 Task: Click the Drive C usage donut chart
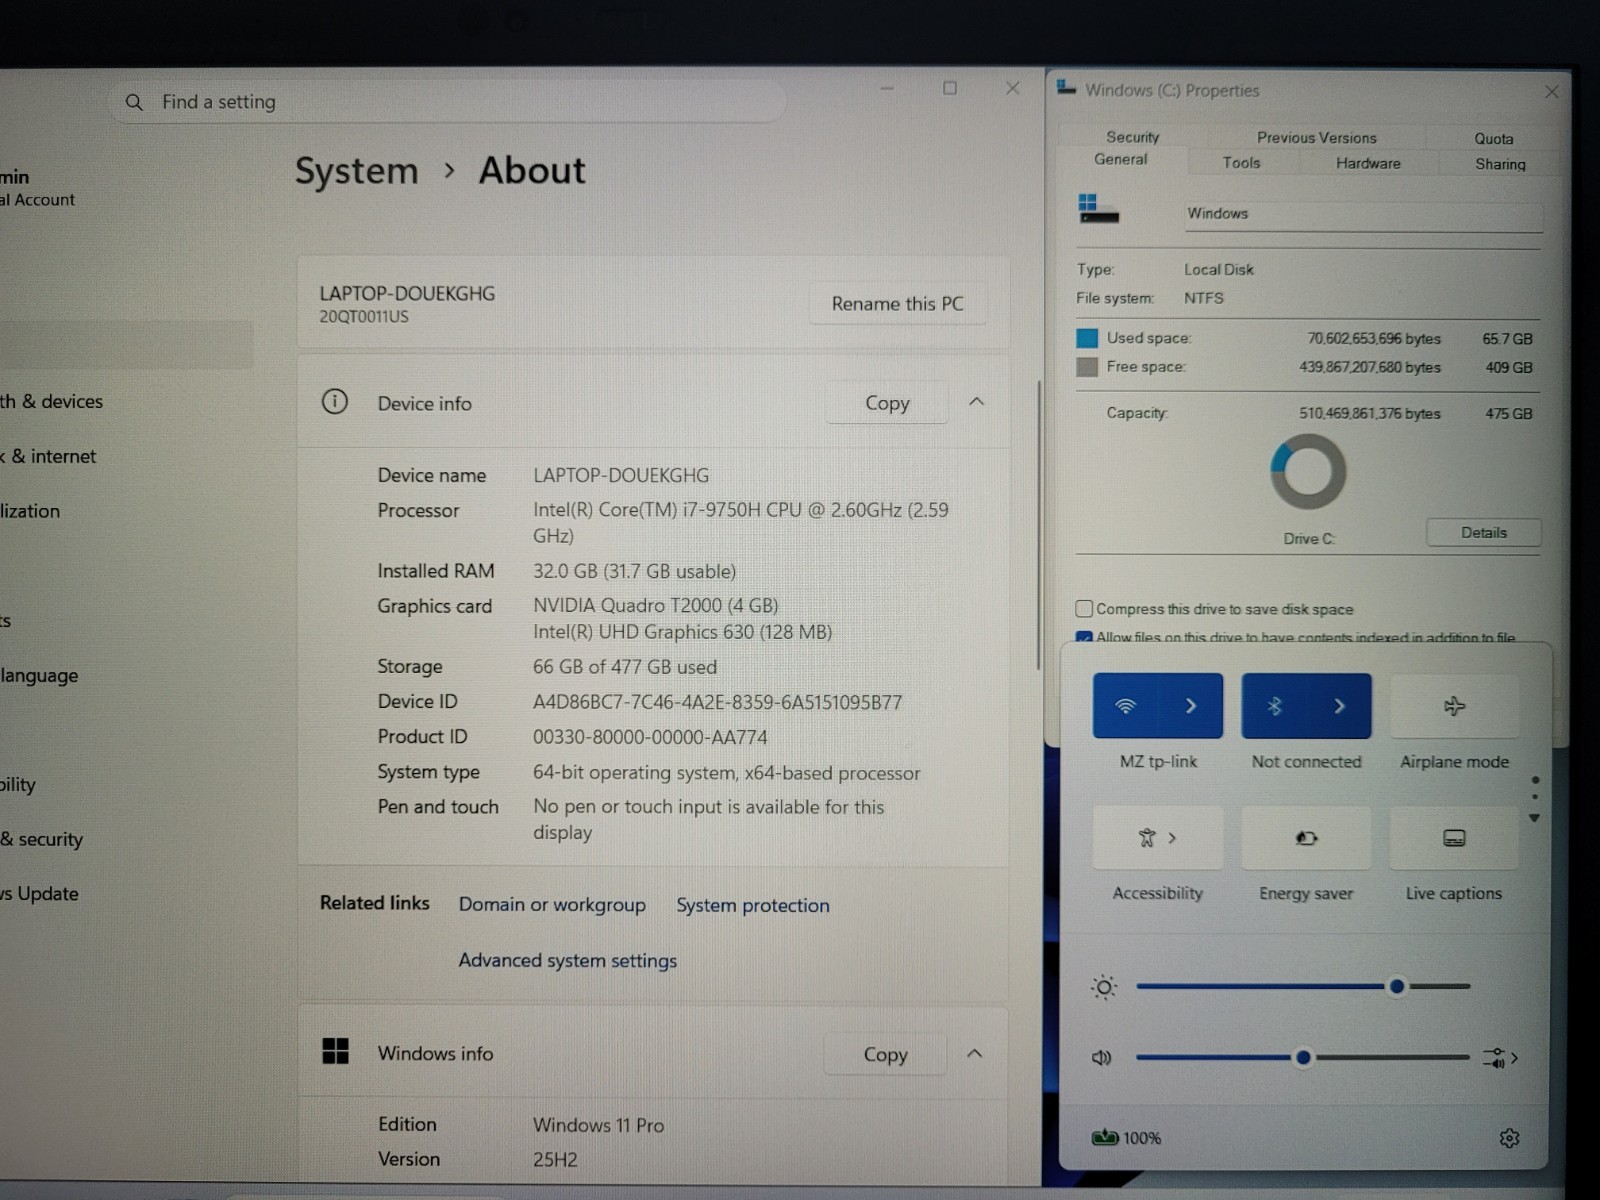coord(1307,471)
